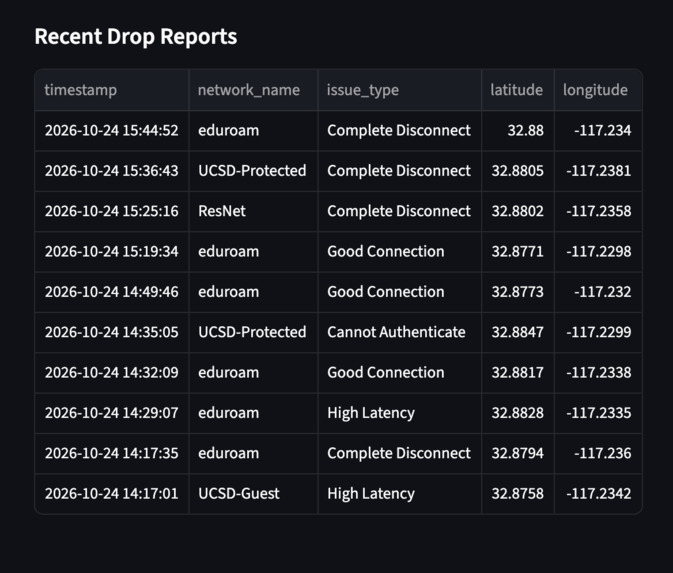Select longitude value -117.2335
The width and height of the screenshot is (673, 573).
pyautogui.click(x=598, y=413)
